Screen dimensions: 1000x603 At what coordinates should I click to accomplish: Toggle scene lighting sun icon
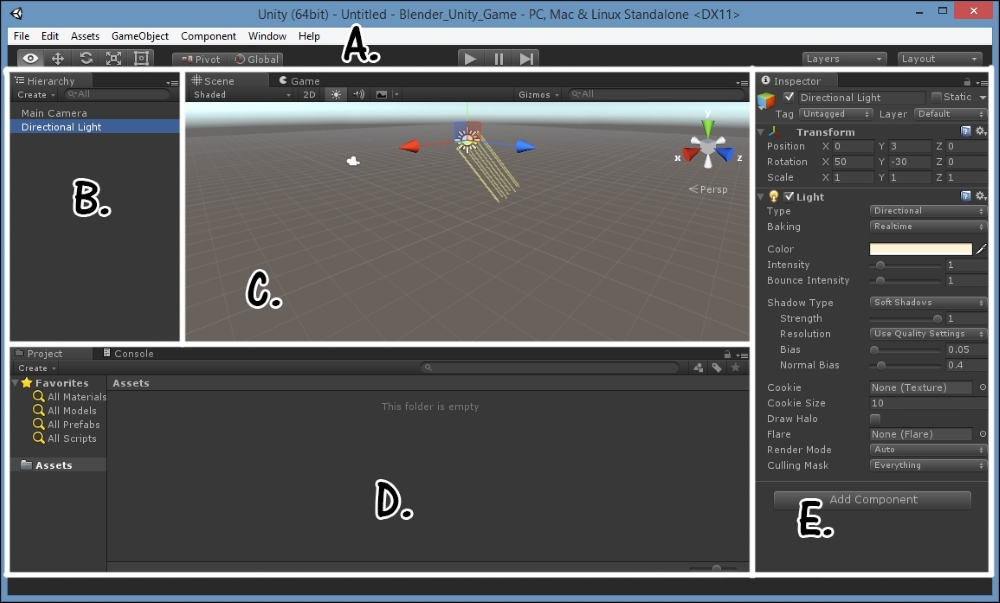pos(335,94)
